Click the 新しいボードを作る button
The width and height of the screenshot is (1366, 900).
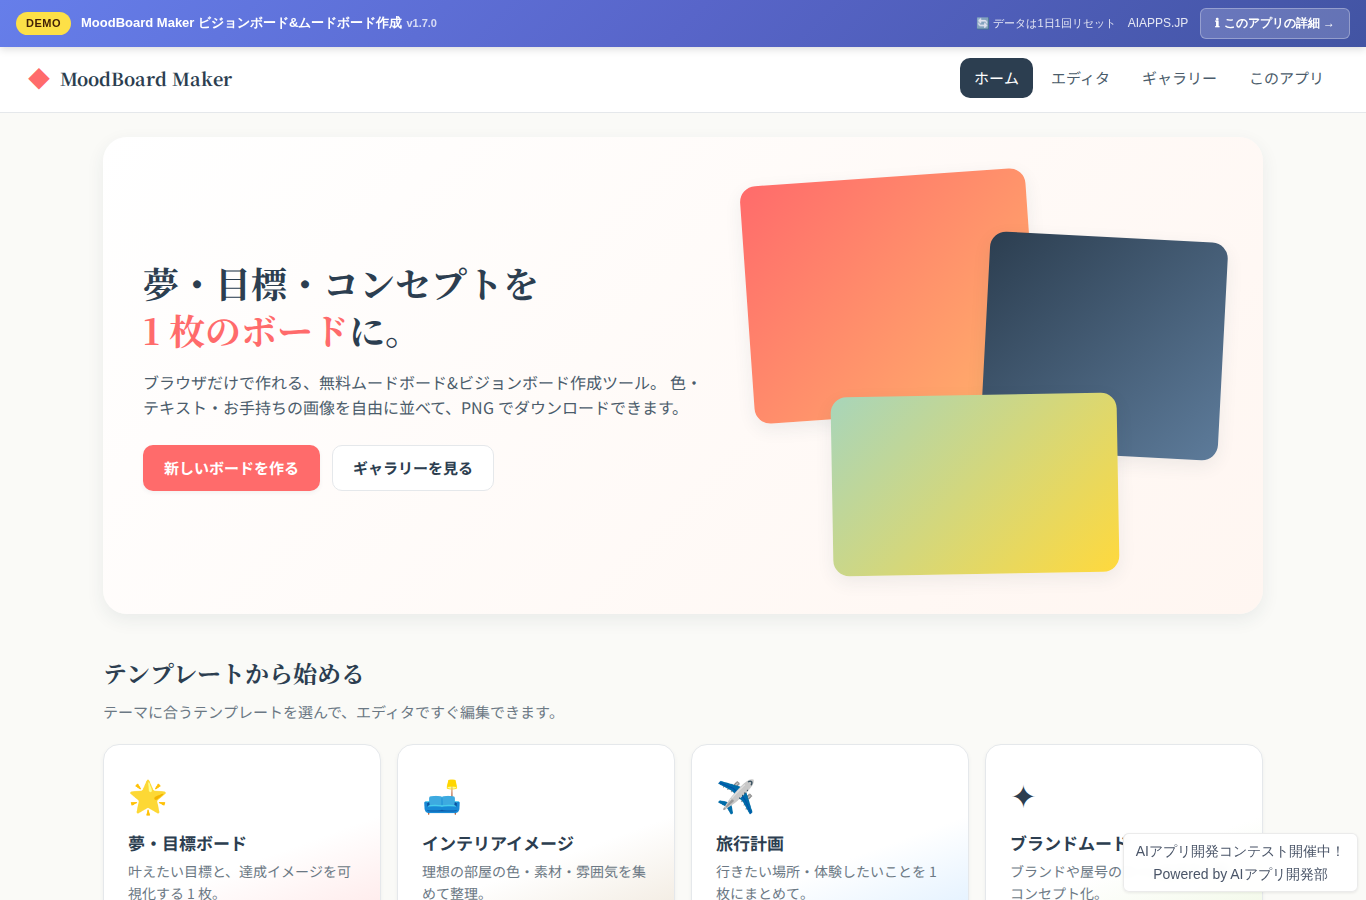tap(231, 468)
